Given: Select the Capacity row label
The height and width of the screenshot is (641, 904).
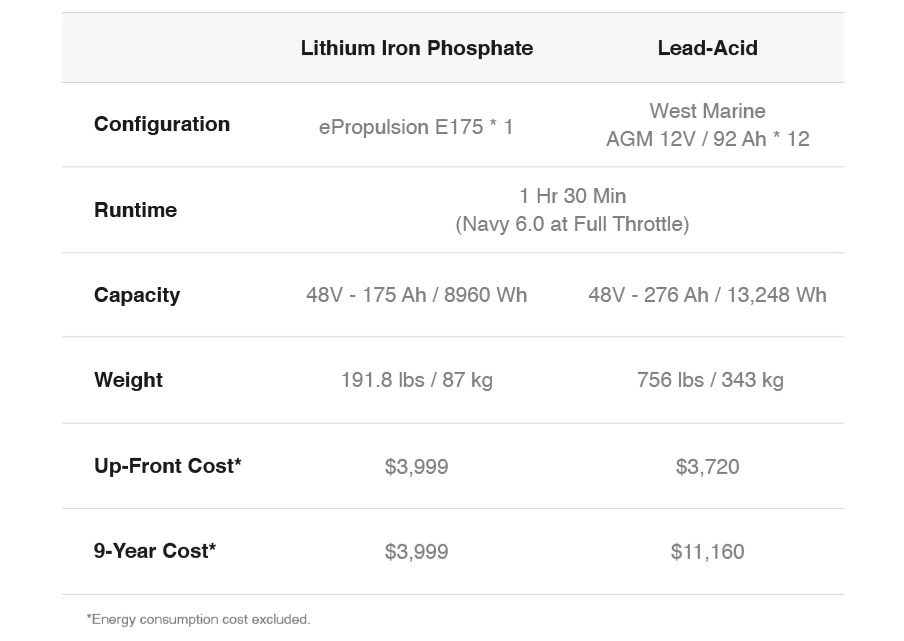Looking at the screenshot, I should tap(137, 295).
